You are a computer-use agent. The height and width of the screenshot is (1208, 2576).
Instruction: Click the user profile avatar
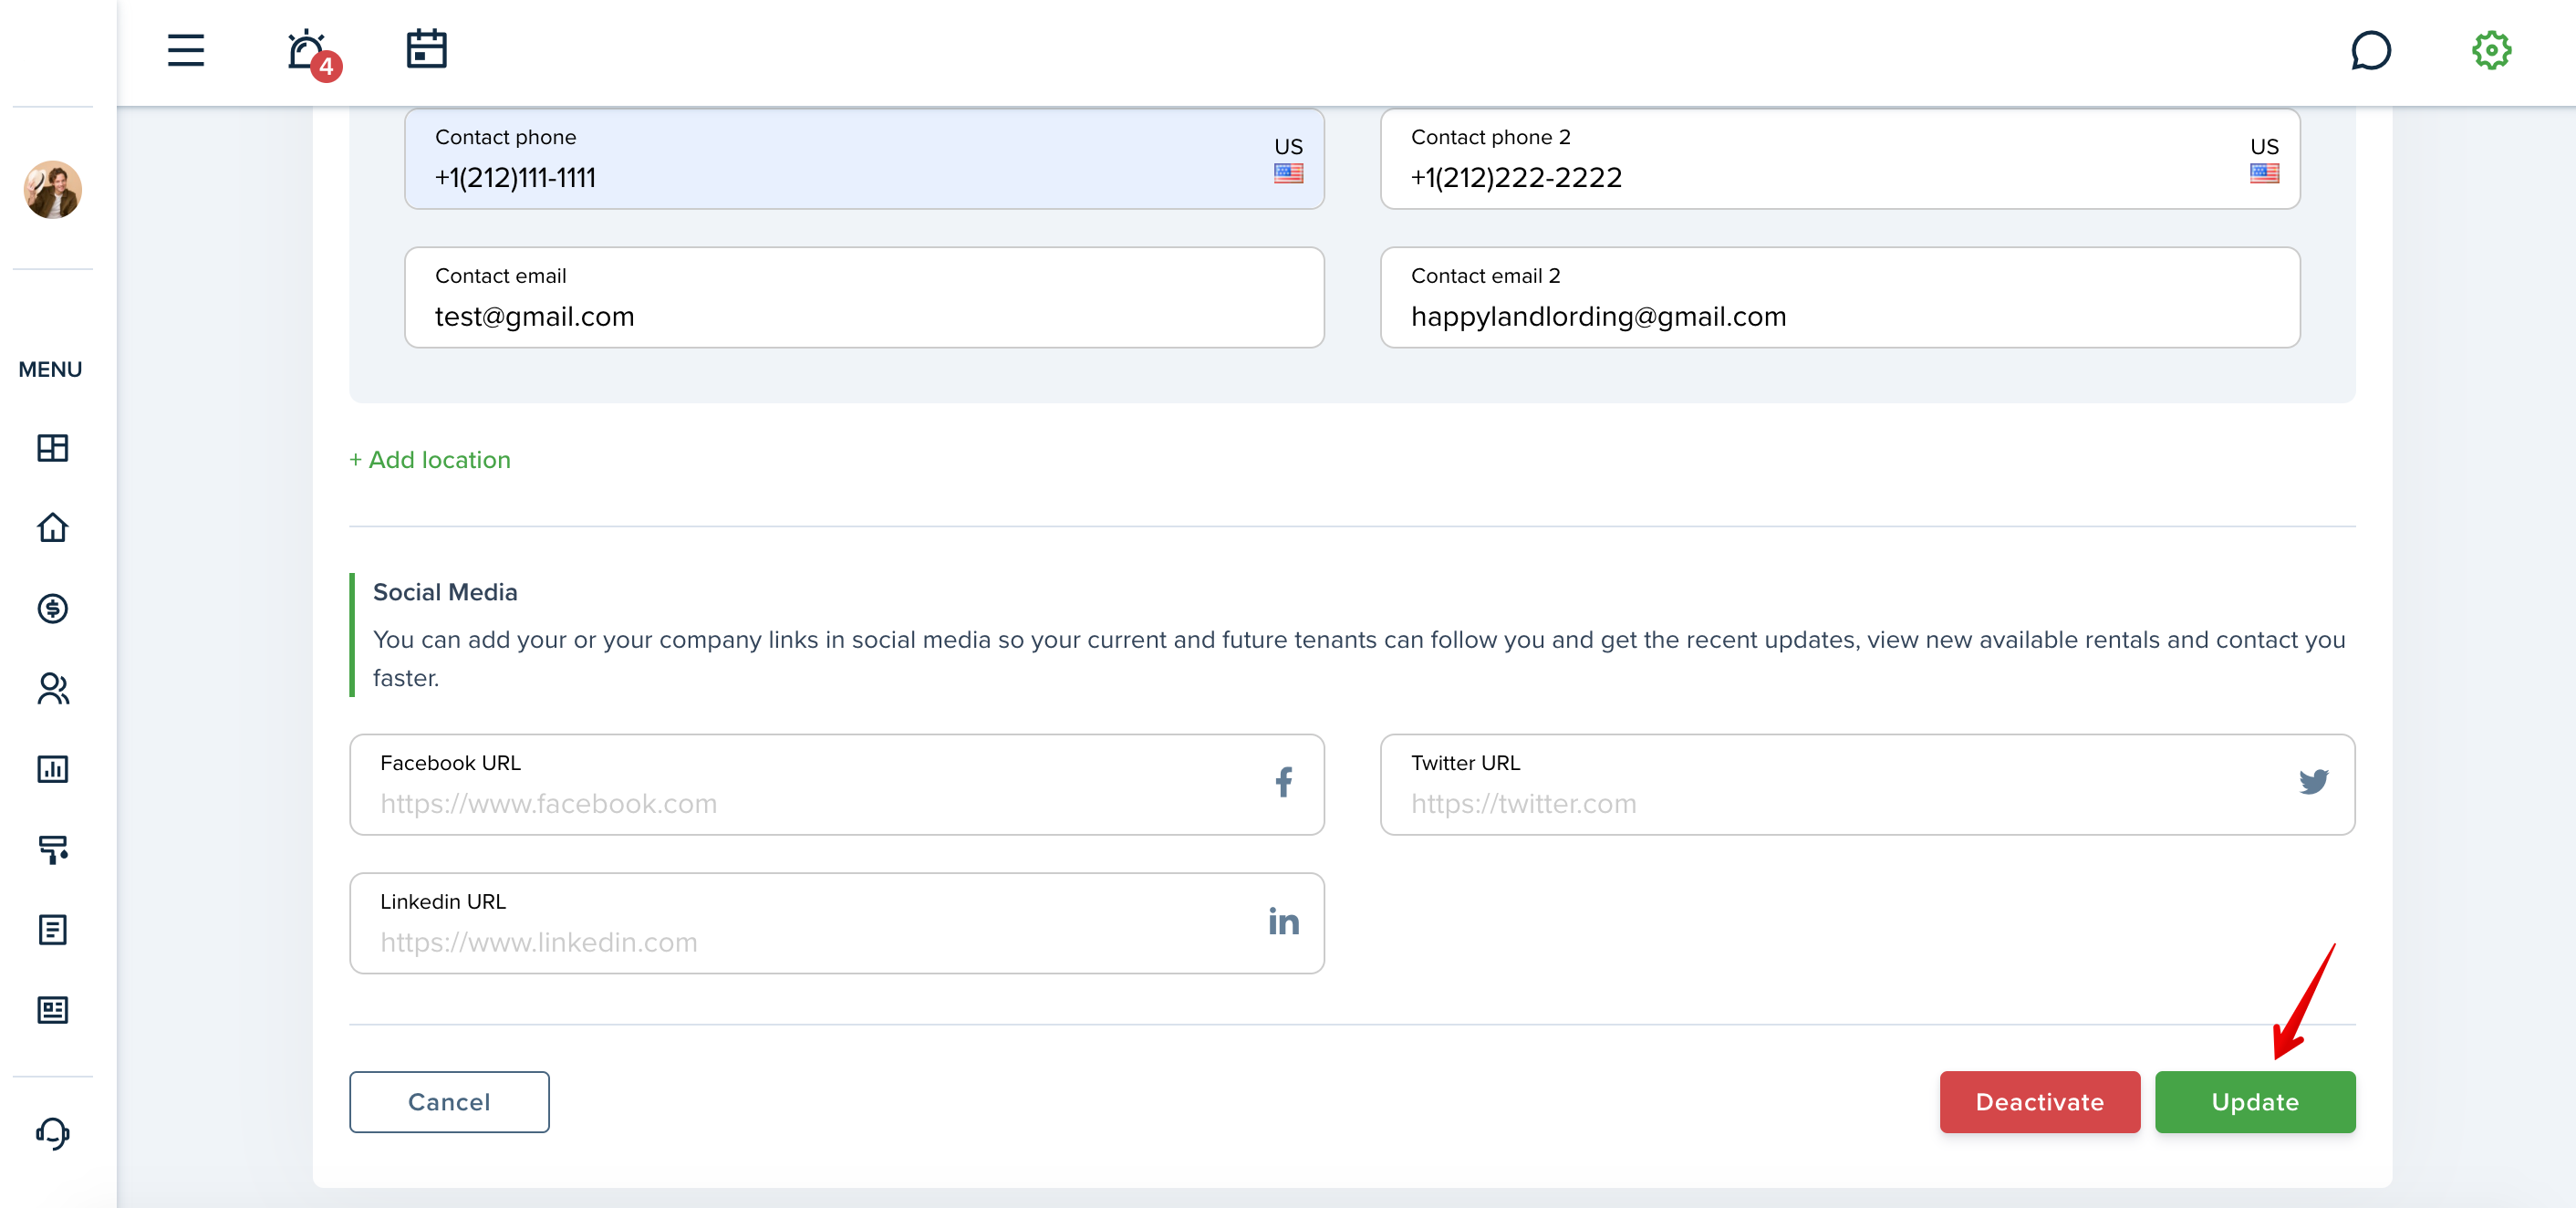coord(53,190)
